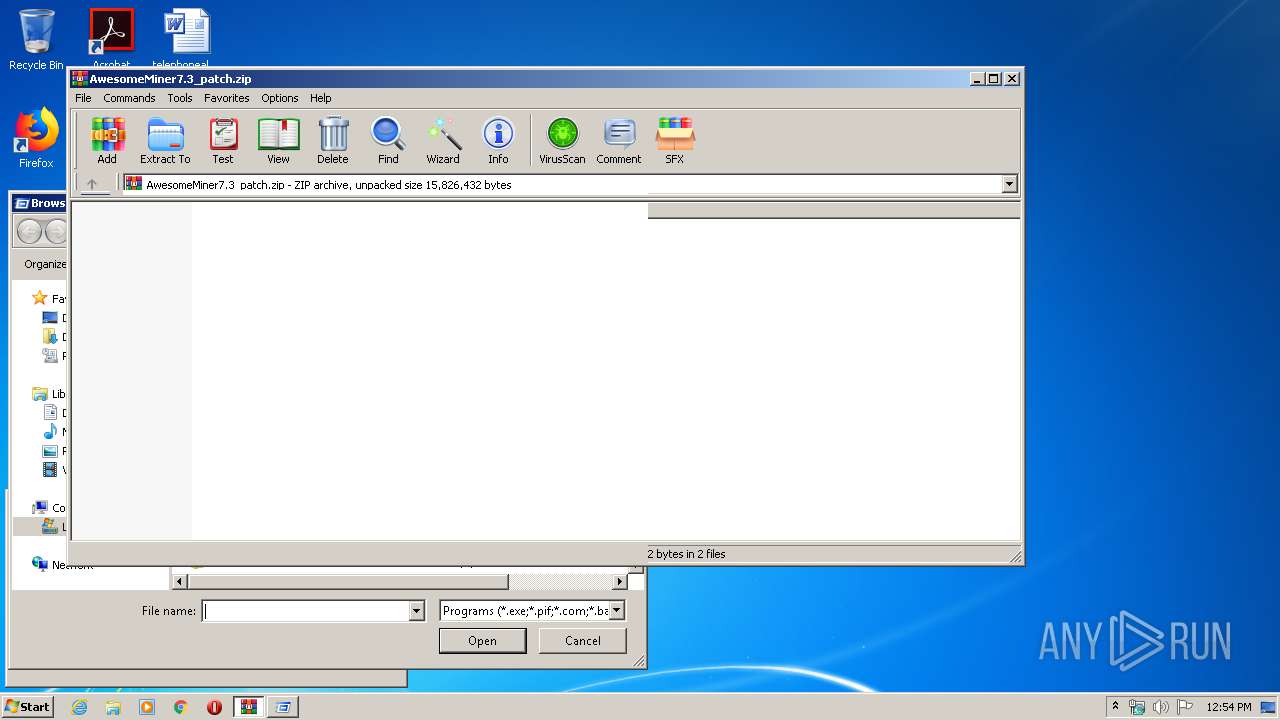Click the Open button in Browse dialog
Screen dimensions: 1280x720
482,641
